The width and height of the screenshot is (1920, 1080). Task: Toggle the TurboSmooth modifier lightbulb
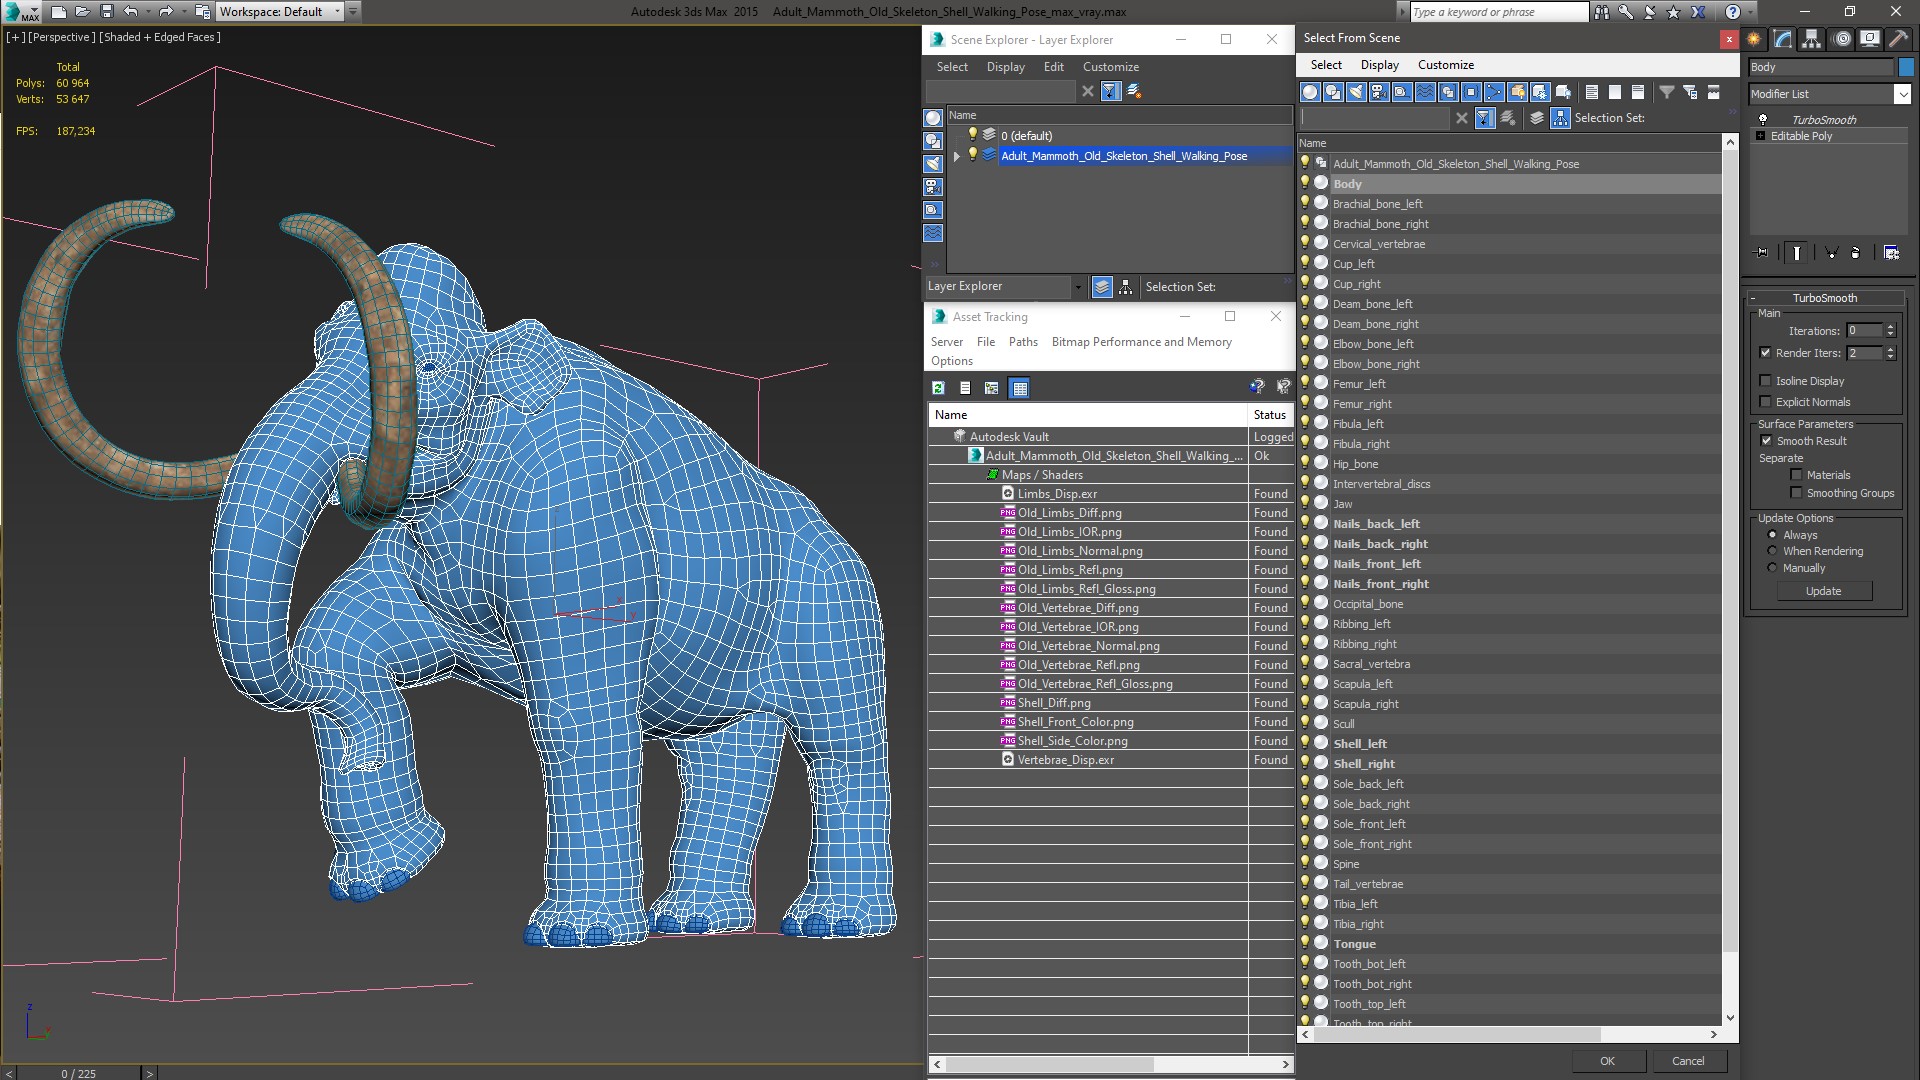coord(1762,120)
